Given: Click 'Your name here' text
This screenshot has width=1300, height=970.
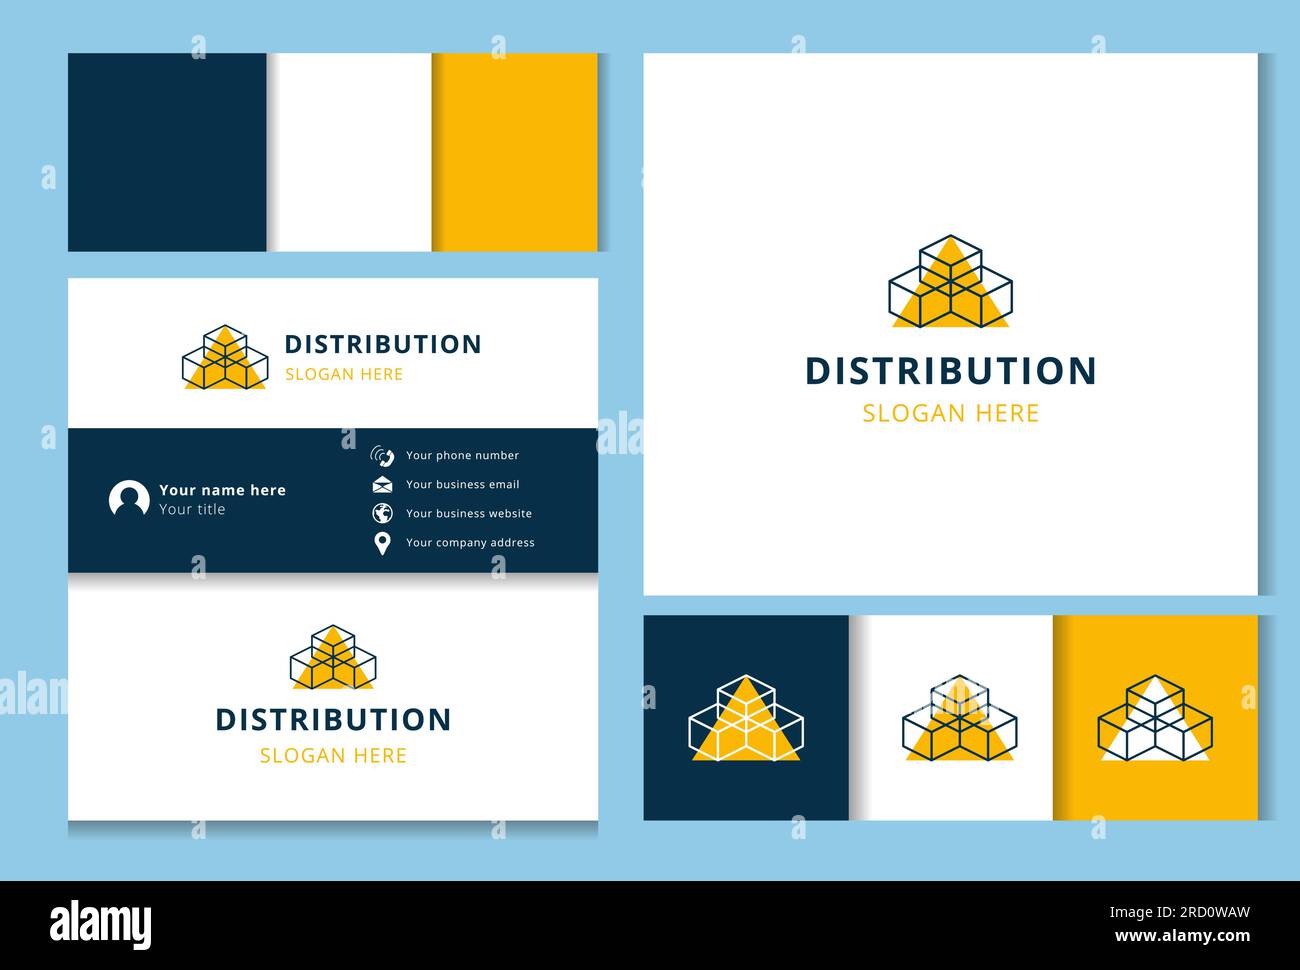Looking at the screenshot, I should pos(222,490).
